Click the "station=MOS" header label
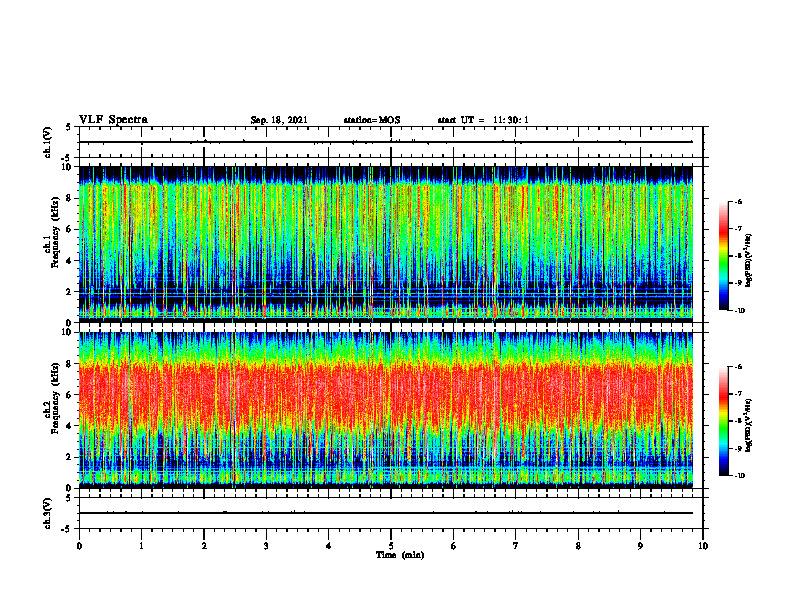The height and width of the screenshot is (612, 792). tap(372, 120)
